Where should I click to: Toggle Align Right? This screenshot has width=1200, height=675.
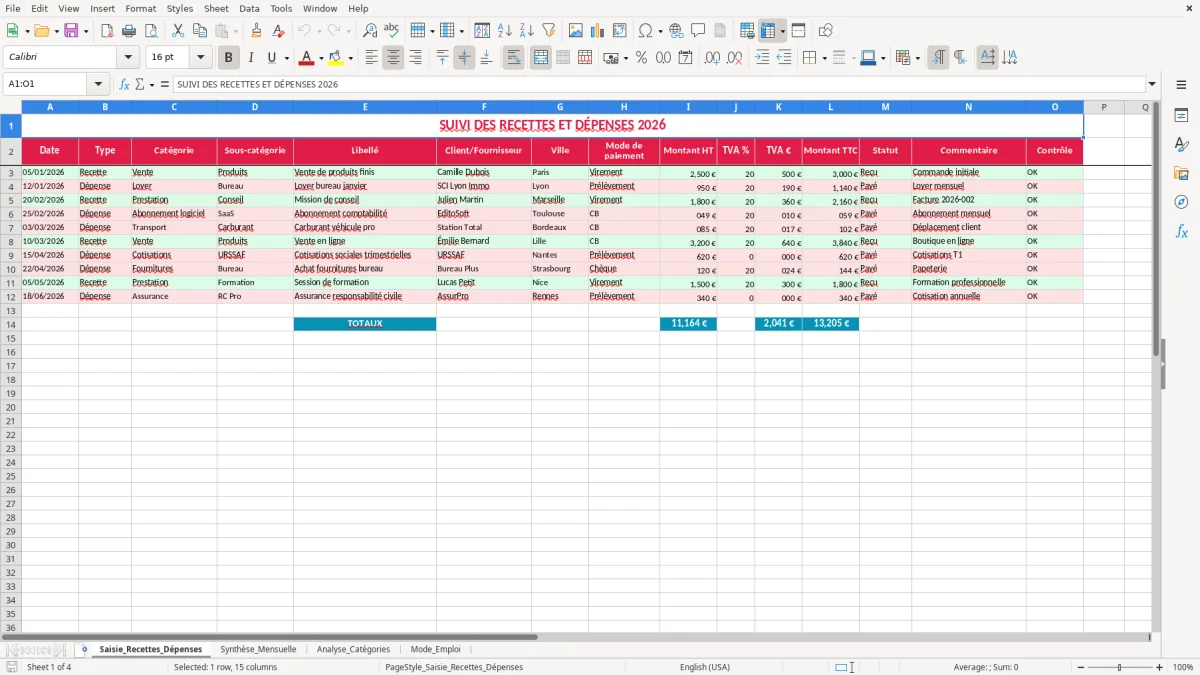pos(415,58)
